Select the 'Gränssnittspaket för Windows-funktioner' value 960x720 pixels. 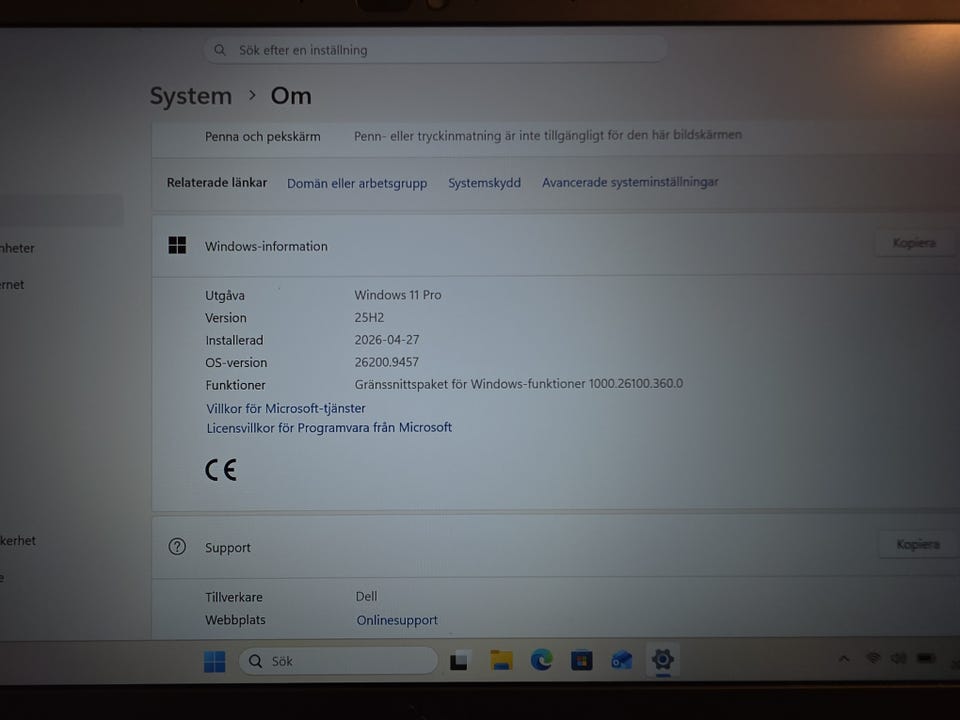tap(519, 384)
